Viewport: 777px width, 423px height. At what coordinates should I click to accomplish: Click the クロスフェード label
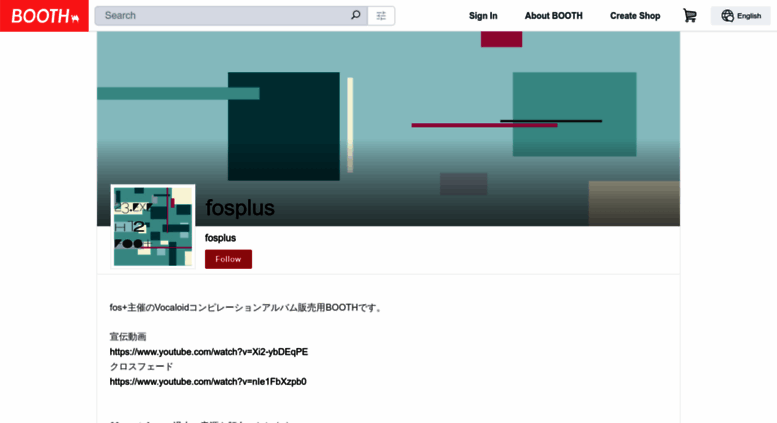pyautogui.click(x=141, y=367)
